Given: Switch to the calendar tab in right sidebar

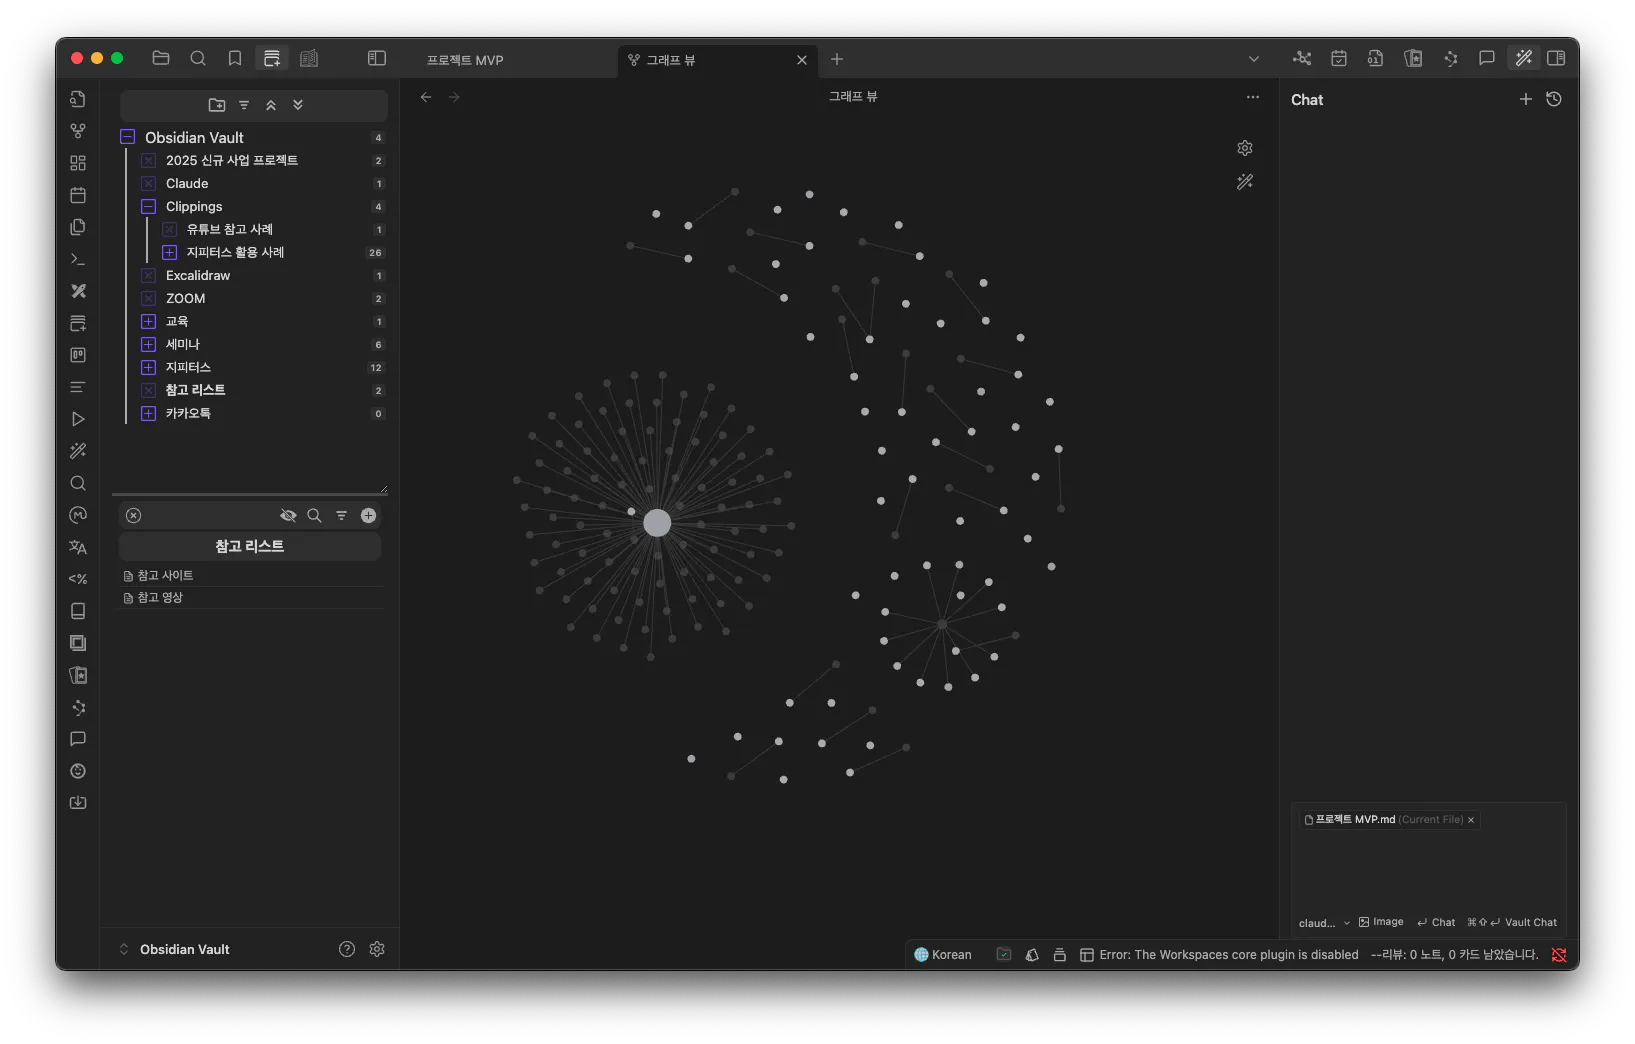Looking at the screenshot, I should [1339, 58].
